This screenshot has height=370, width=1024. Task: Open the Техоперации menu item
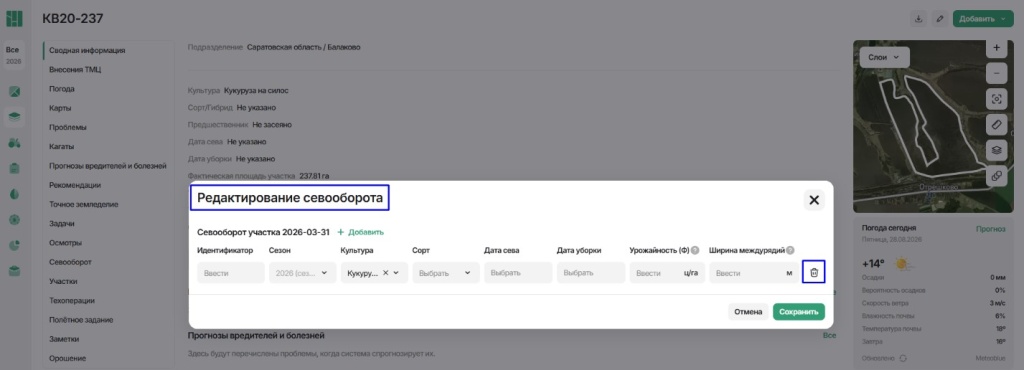click(72, 301)
